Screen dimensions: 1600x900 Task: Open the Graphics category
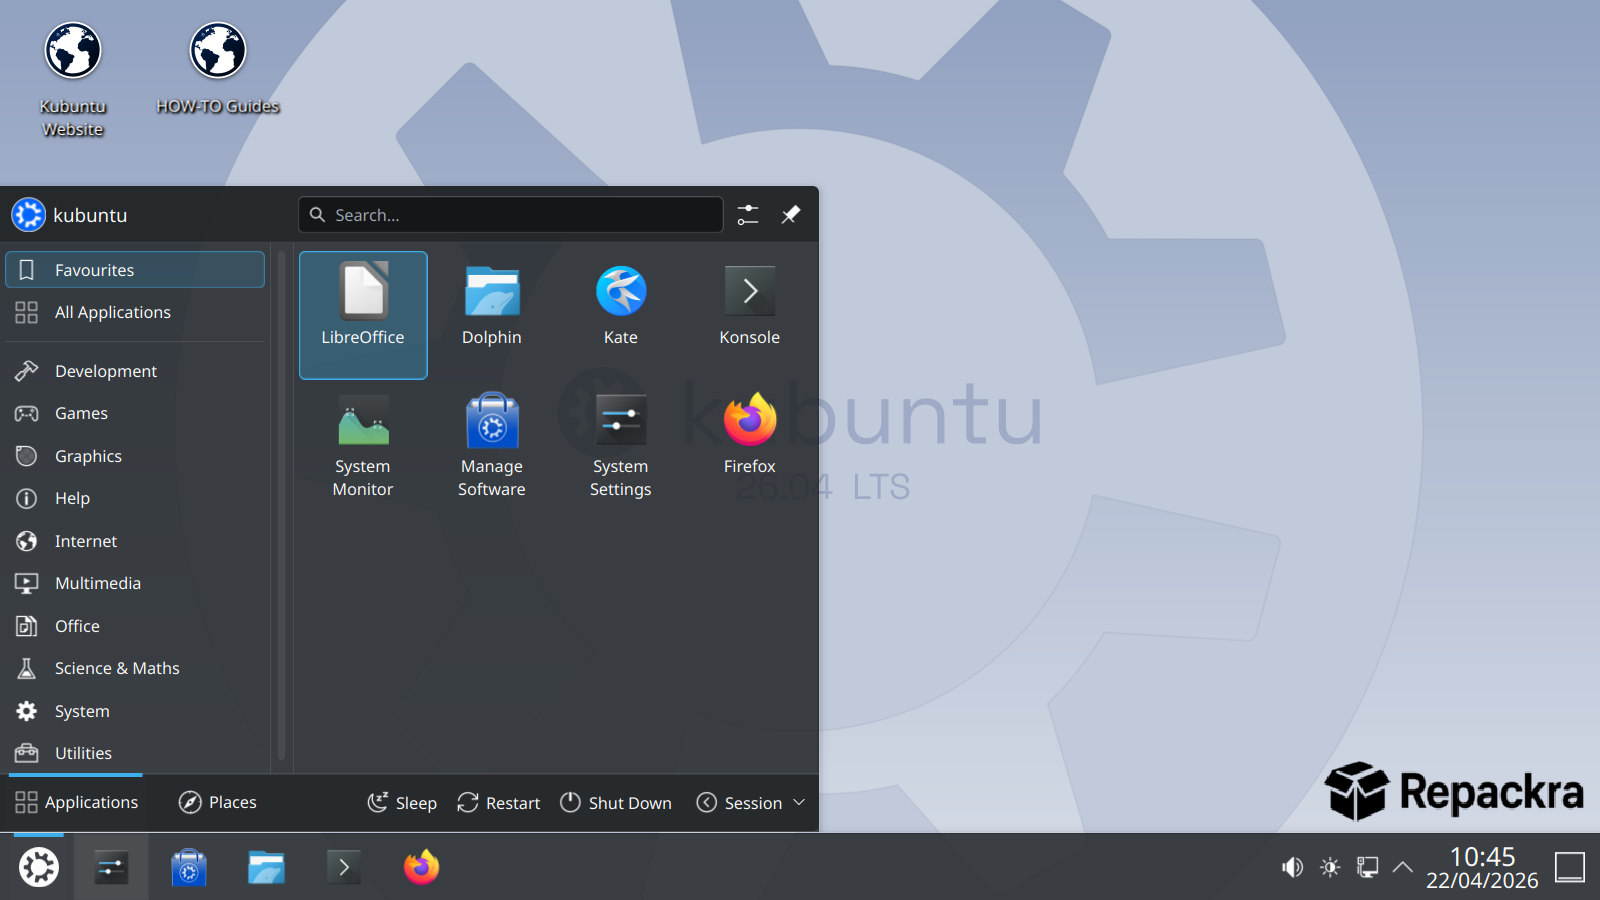(x=135, y=456)
